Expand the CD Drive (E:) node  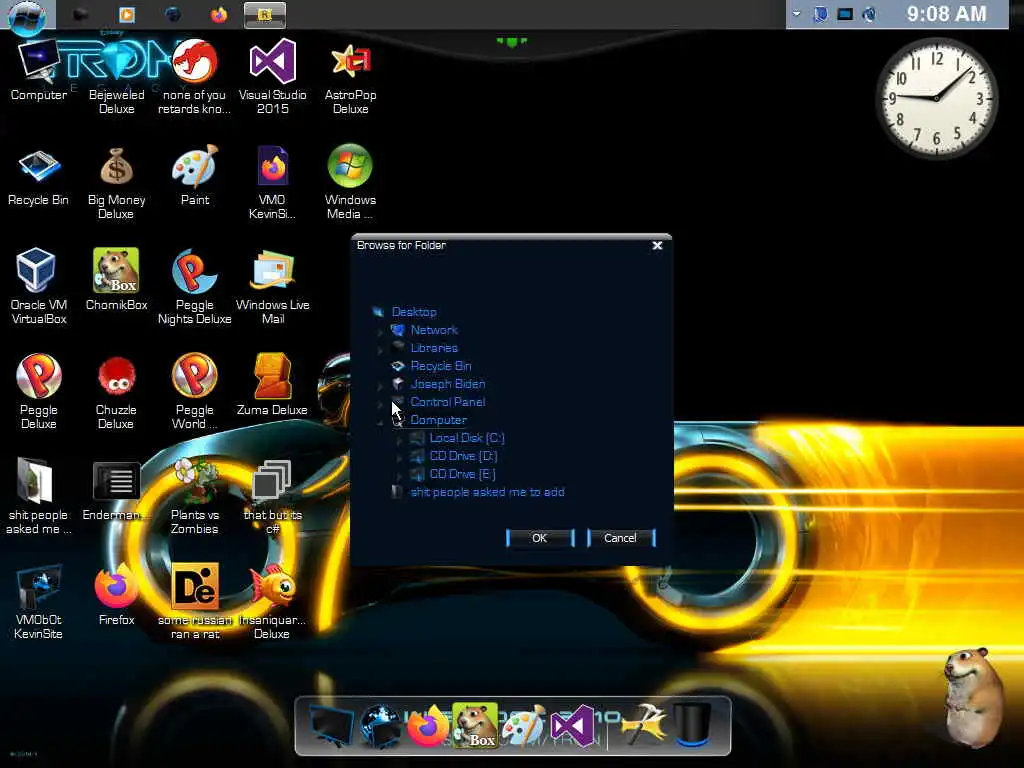(x=399, y=475)
